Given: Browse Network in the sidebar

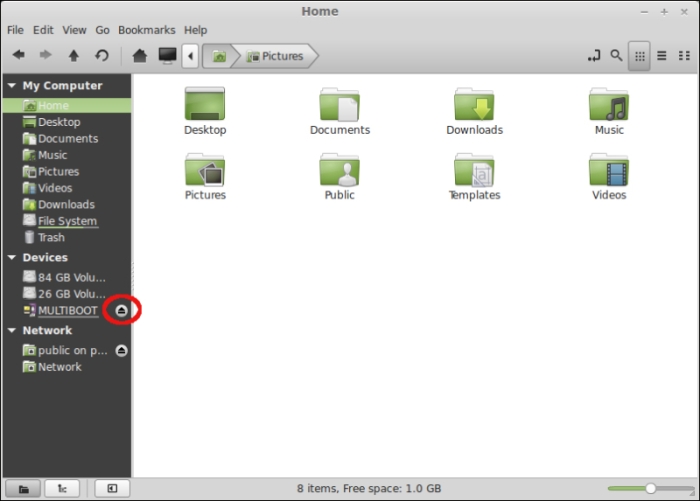Looking at the screenshot, I should click(67, 367).
